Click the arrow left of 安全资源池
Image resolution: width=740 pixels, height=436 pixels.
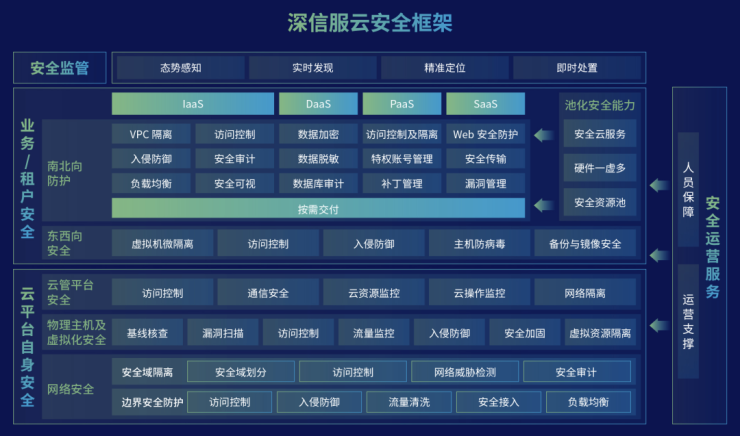point(542,203)
